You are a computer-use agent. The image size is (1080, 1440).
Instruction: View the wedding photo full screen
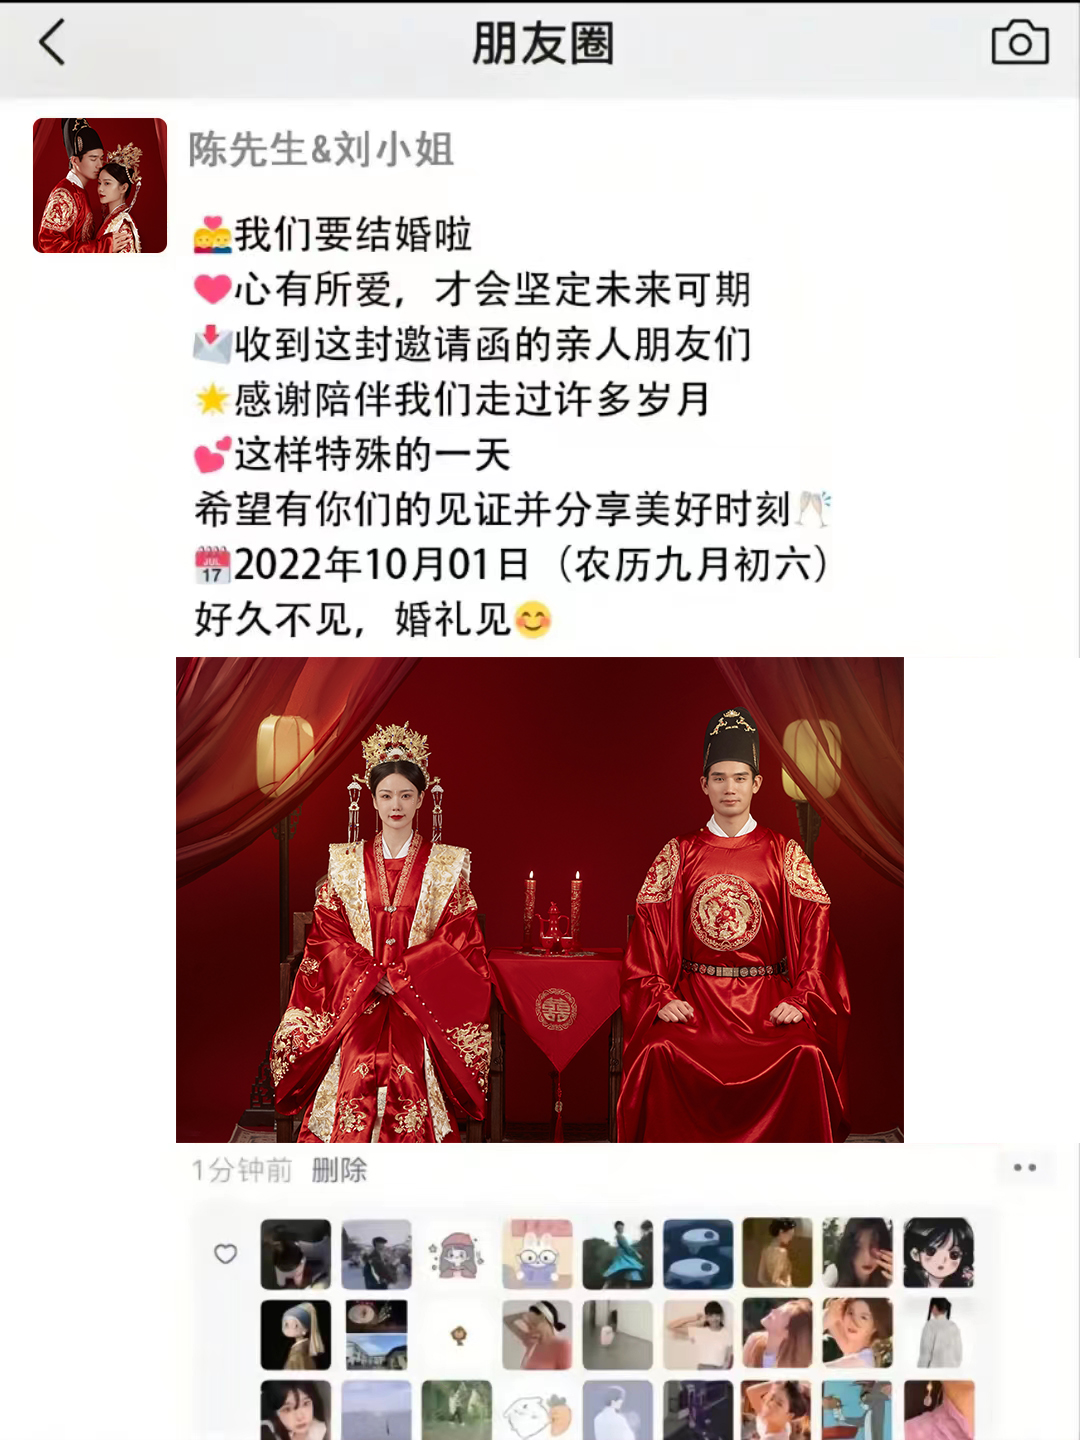[540, 899]
